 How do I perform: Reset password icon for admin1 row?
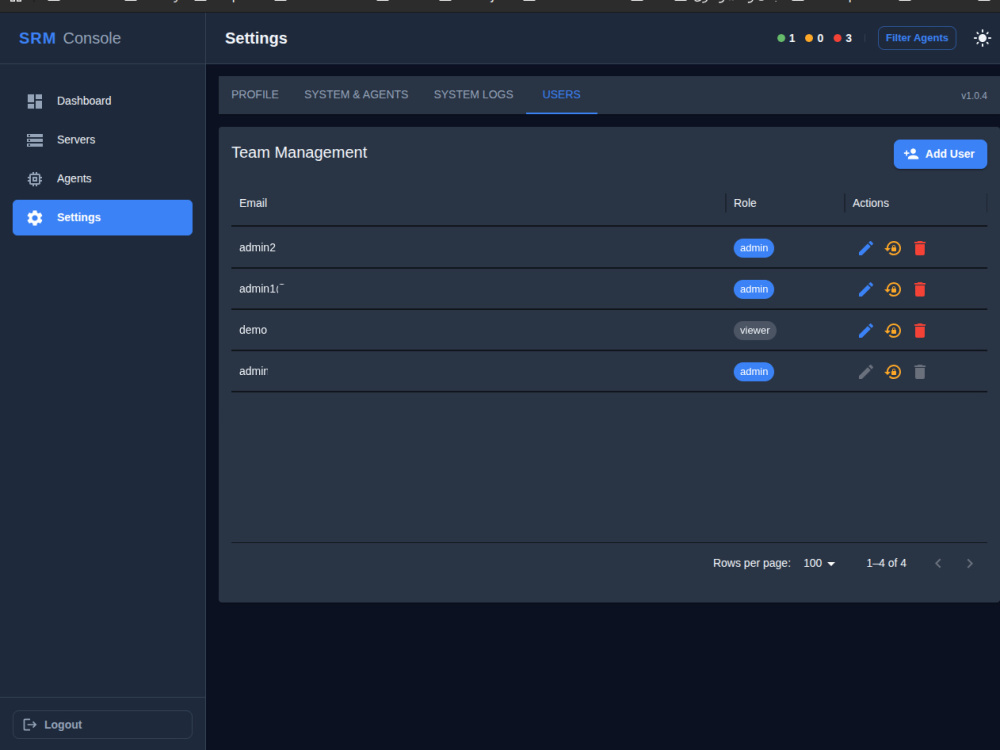893,290
